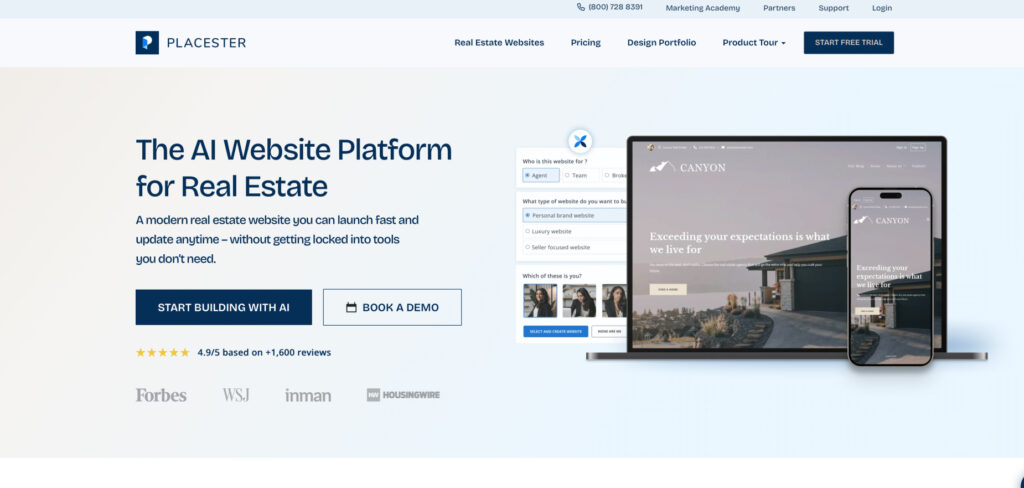Click the Forbes logo

coord(161,395)
